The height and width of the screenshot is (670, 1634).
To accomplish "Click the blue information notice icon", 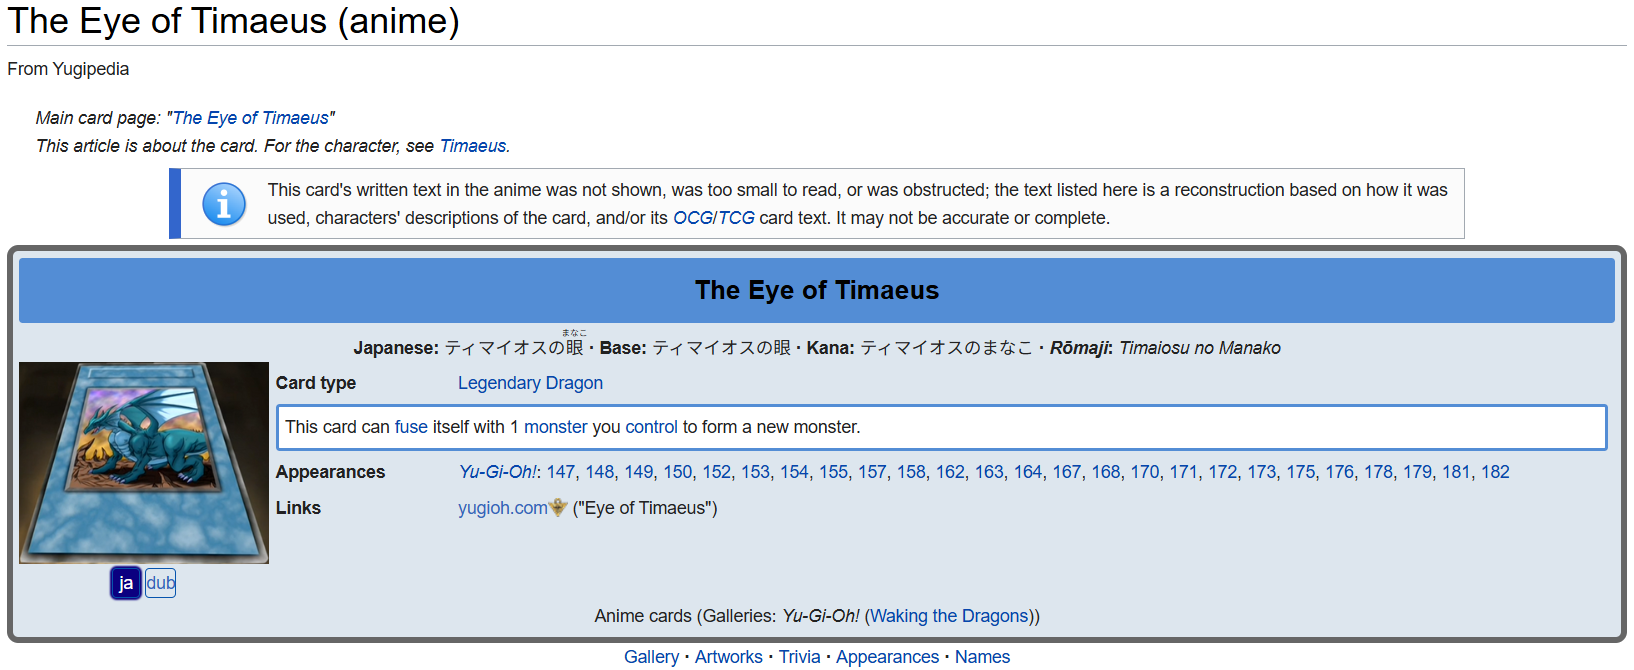I will [x=224, y=204].
